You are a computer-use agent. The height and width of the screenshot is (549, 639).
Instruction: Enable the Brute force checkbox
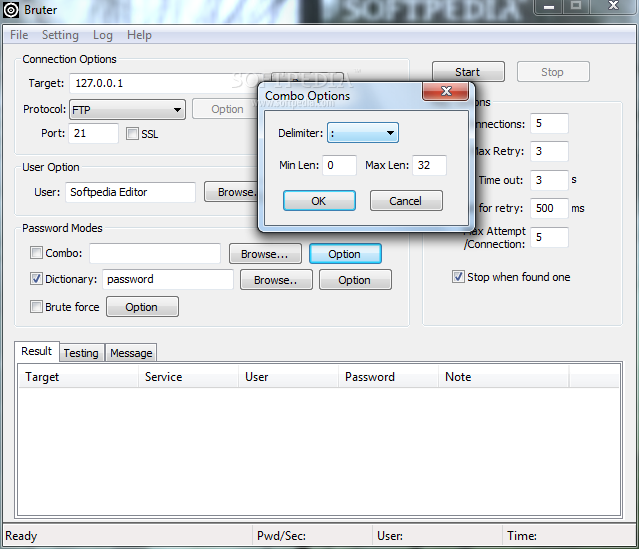coord(36,306)
